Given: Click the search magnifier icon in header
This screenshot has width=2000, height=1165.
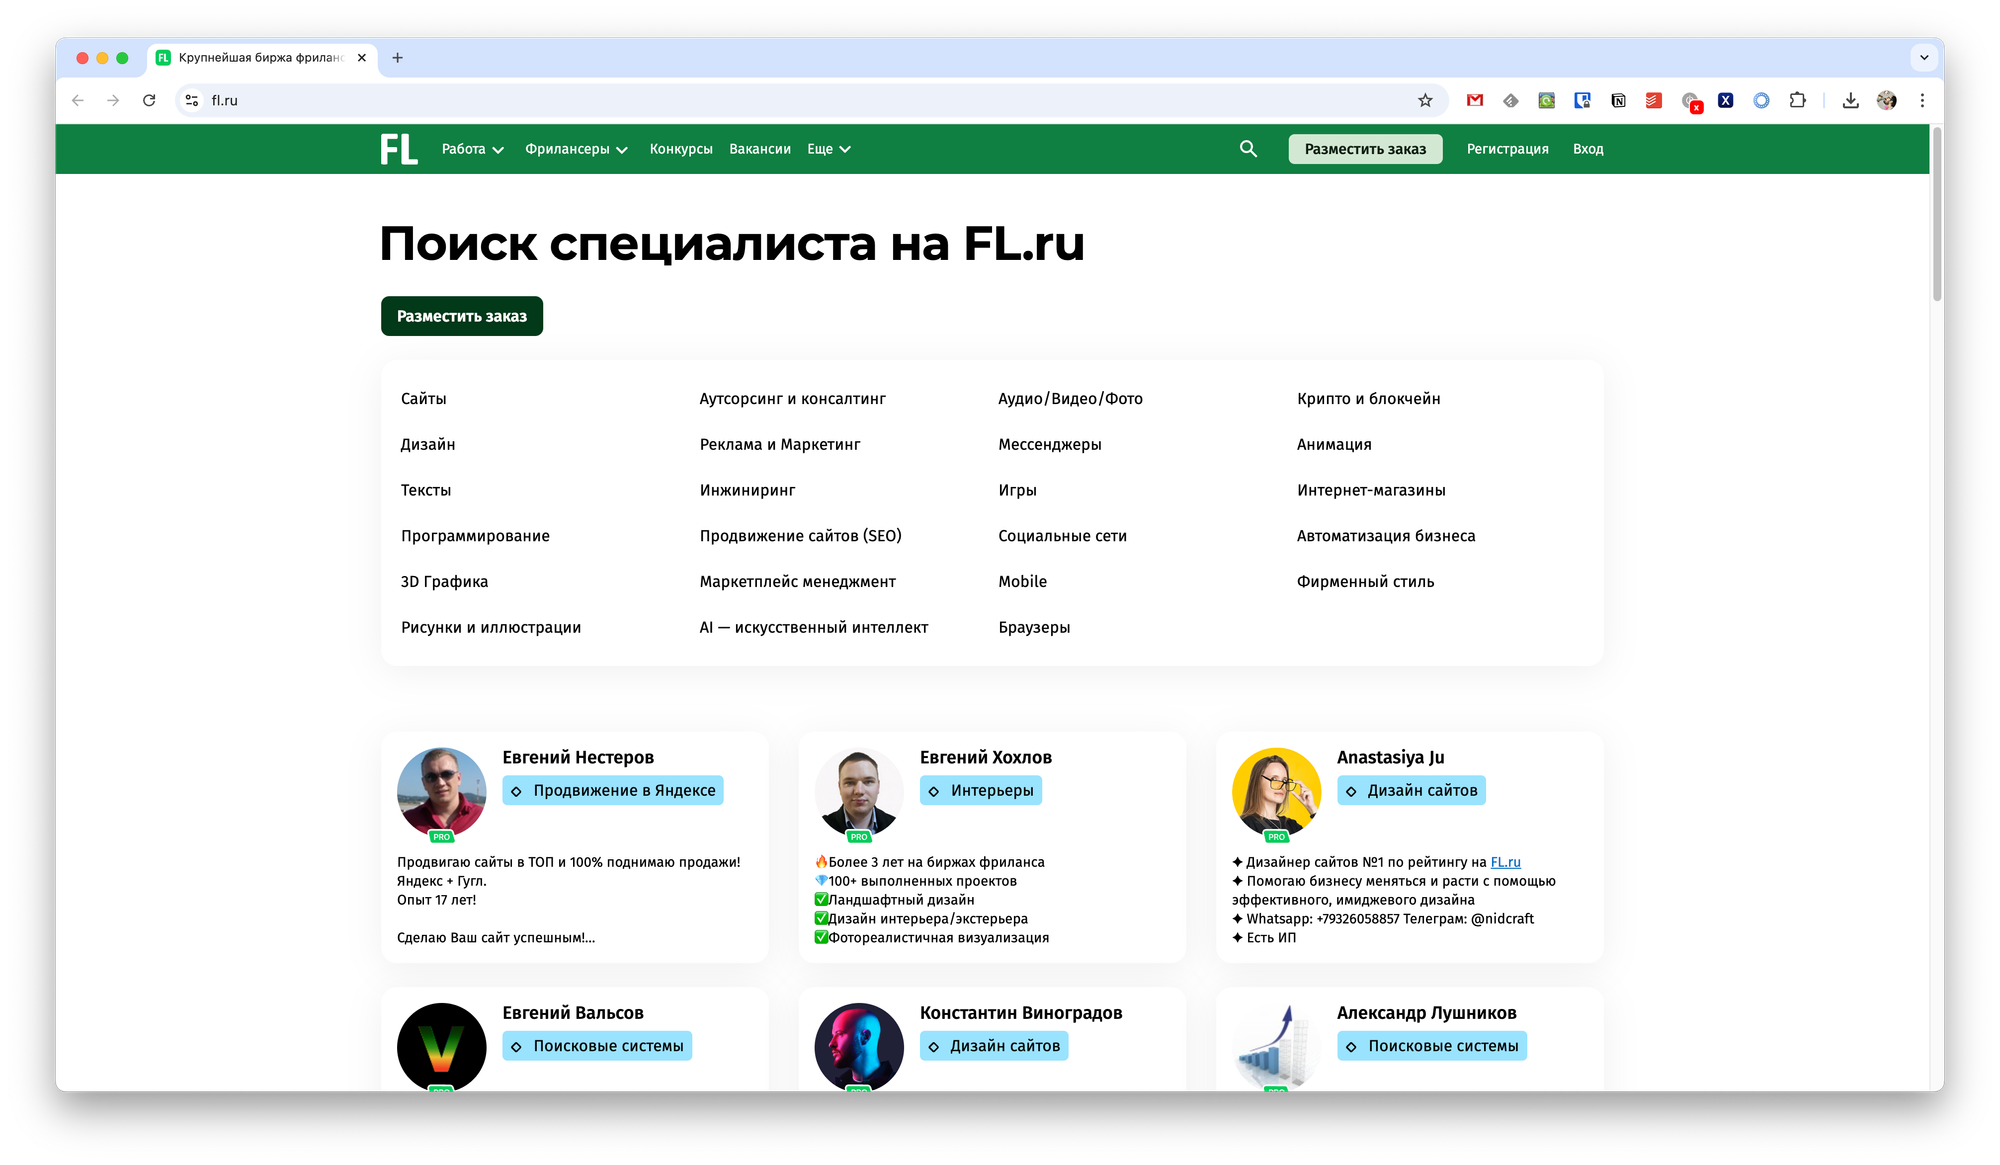Looking at the screenshot, I should pyautogui.click(x=1248, y=149).
